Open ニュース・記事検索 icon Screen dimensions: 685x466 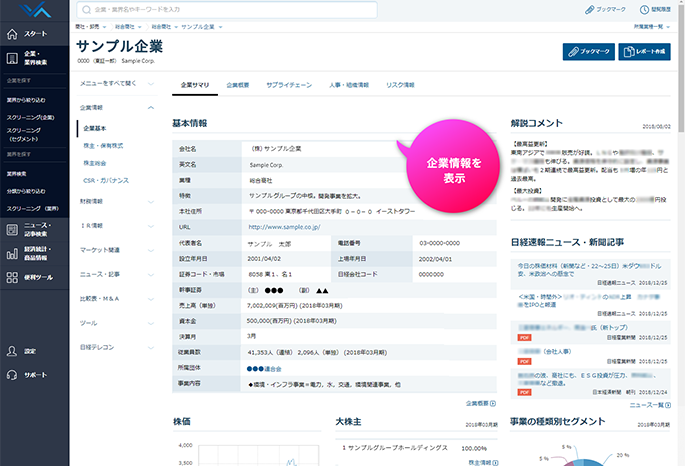click(x=12, y=229)
